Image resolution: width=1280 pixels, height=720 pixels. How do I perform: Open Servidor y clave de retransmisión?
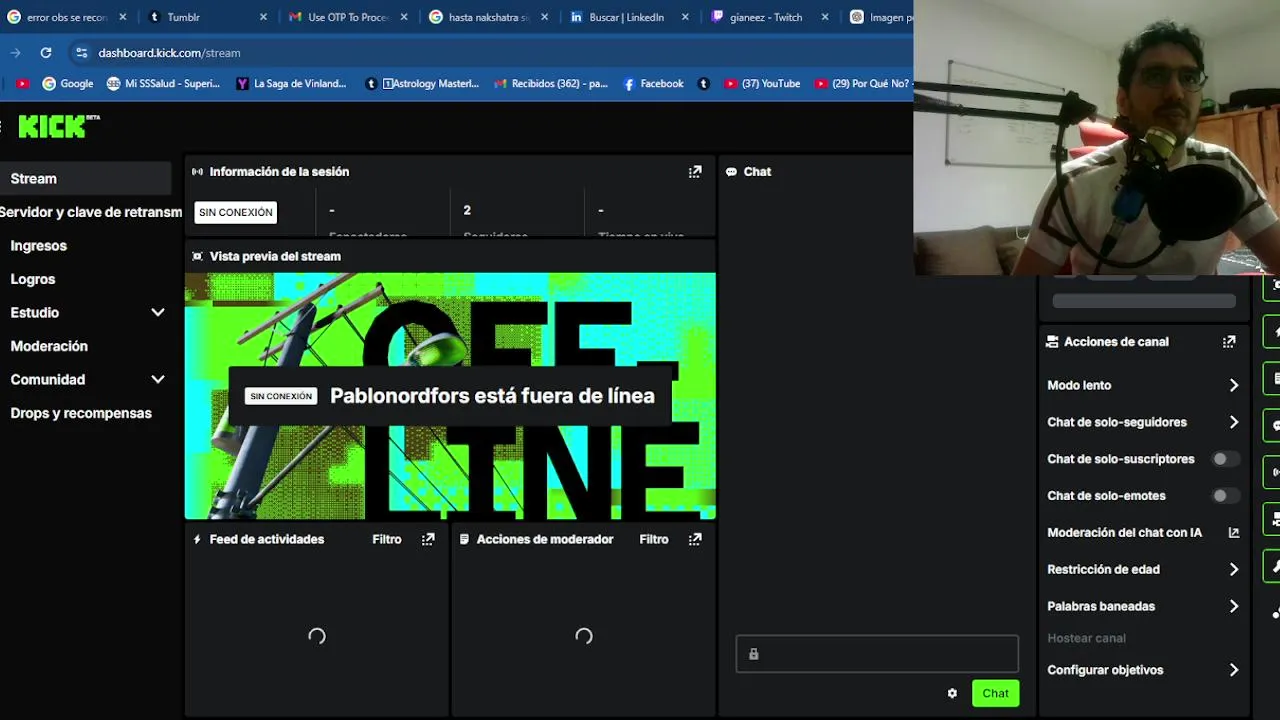(91, 212)
